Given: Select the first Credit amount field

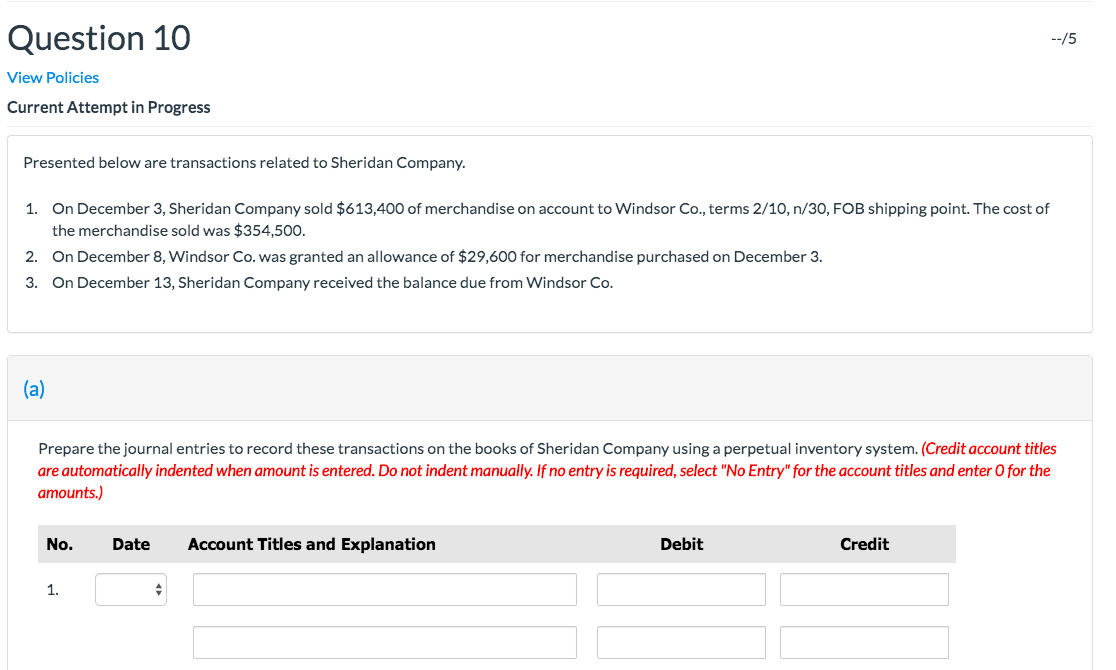Looking at the screenshot, I should click(864, 589).
